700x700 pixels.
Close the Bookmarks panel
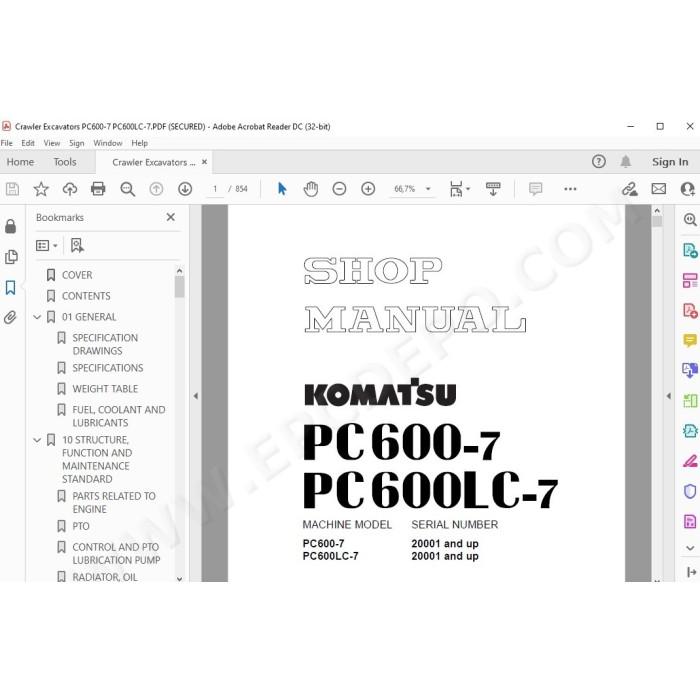(x=171, y=217)
